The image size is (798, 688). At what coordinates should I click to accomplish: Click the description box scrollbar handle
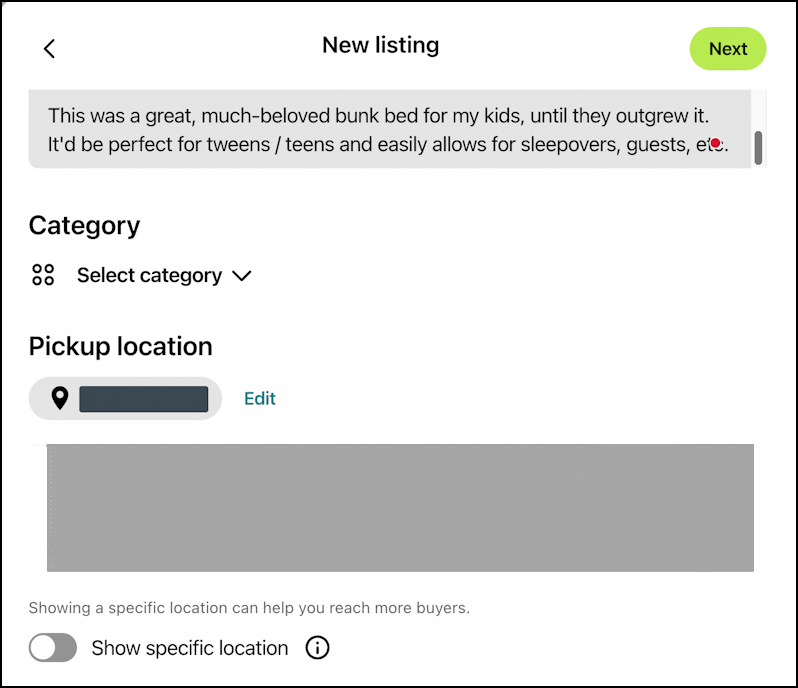758,147
